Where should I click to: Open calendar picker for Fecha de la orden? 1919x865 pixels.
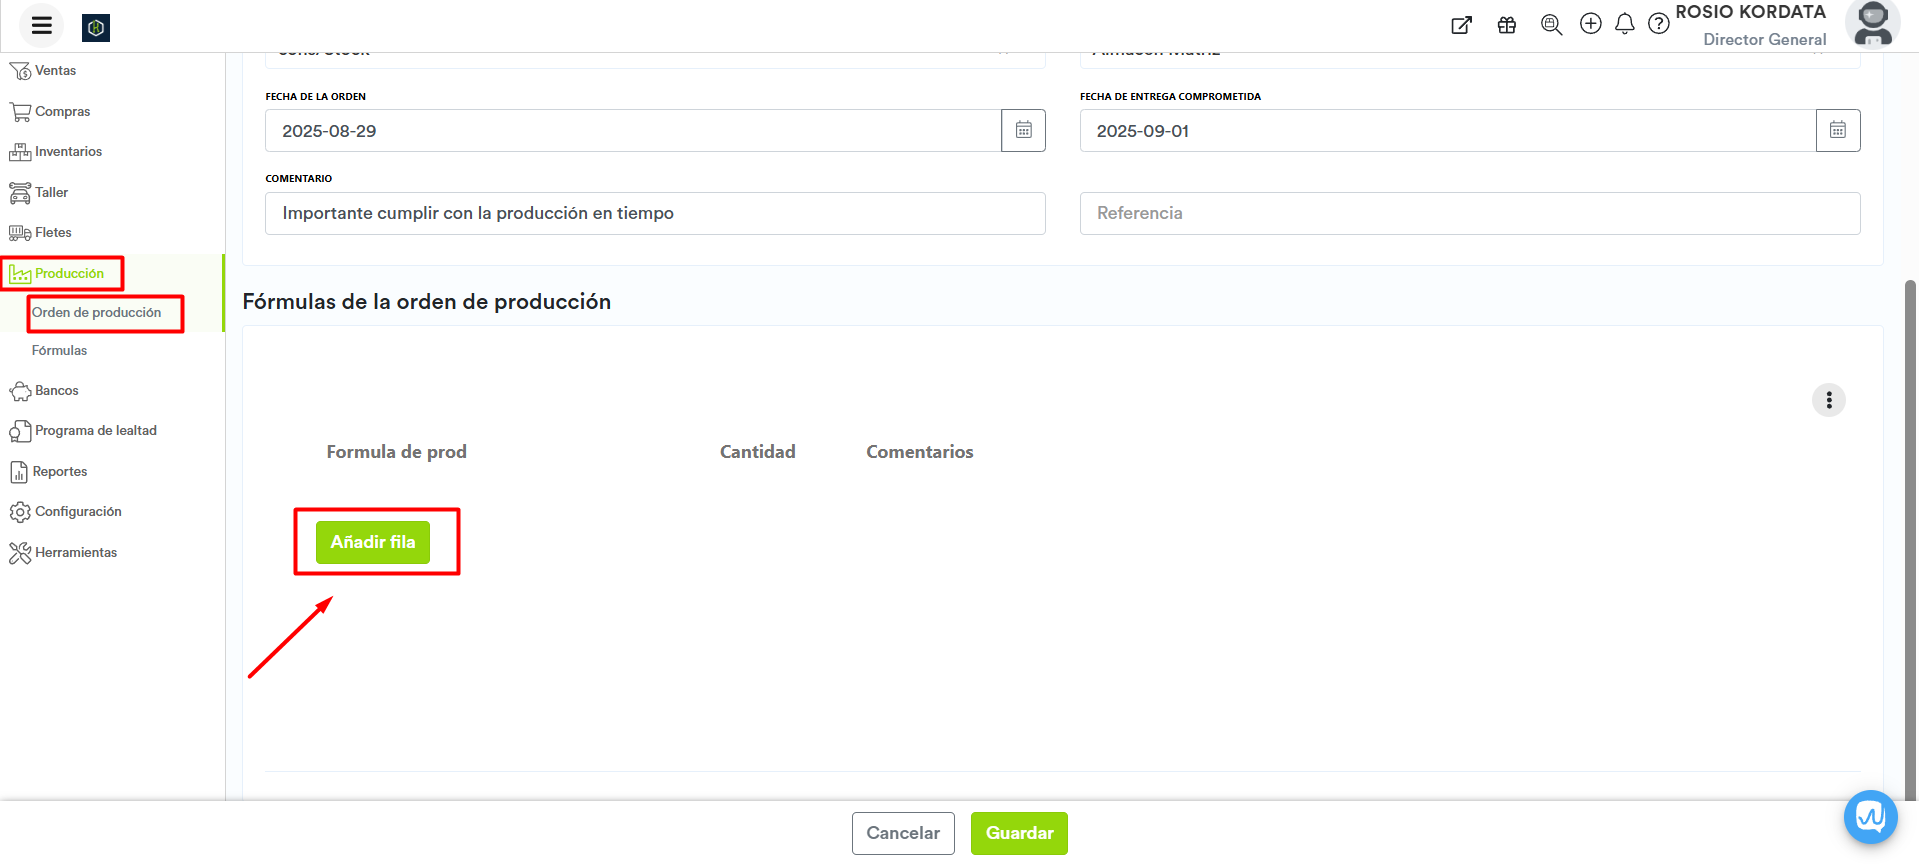(x=1023, y=131)
